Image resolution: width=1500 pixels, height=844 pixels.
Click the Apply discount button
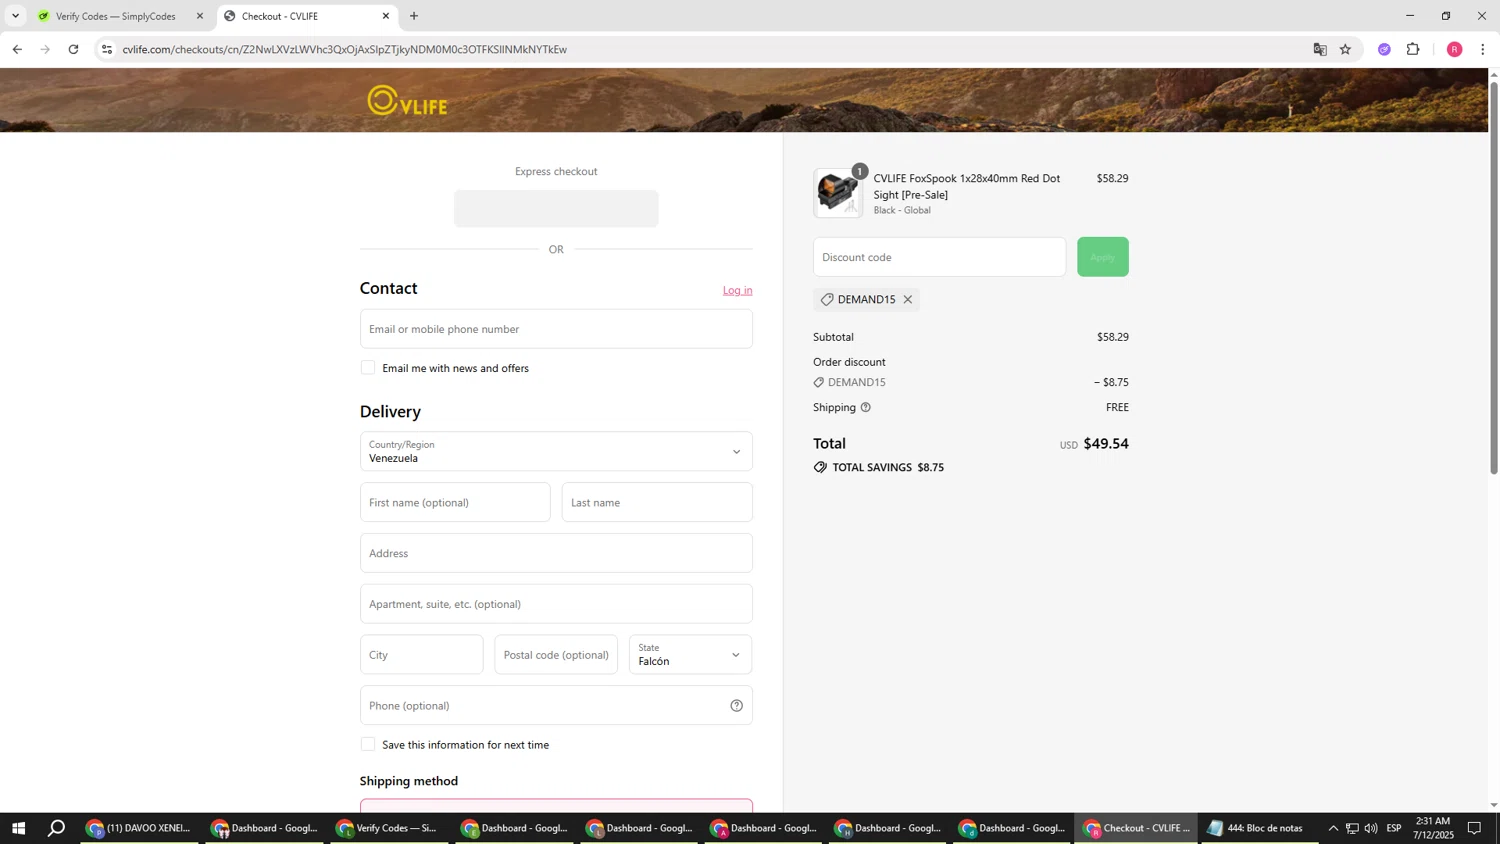coord(1103,257)
